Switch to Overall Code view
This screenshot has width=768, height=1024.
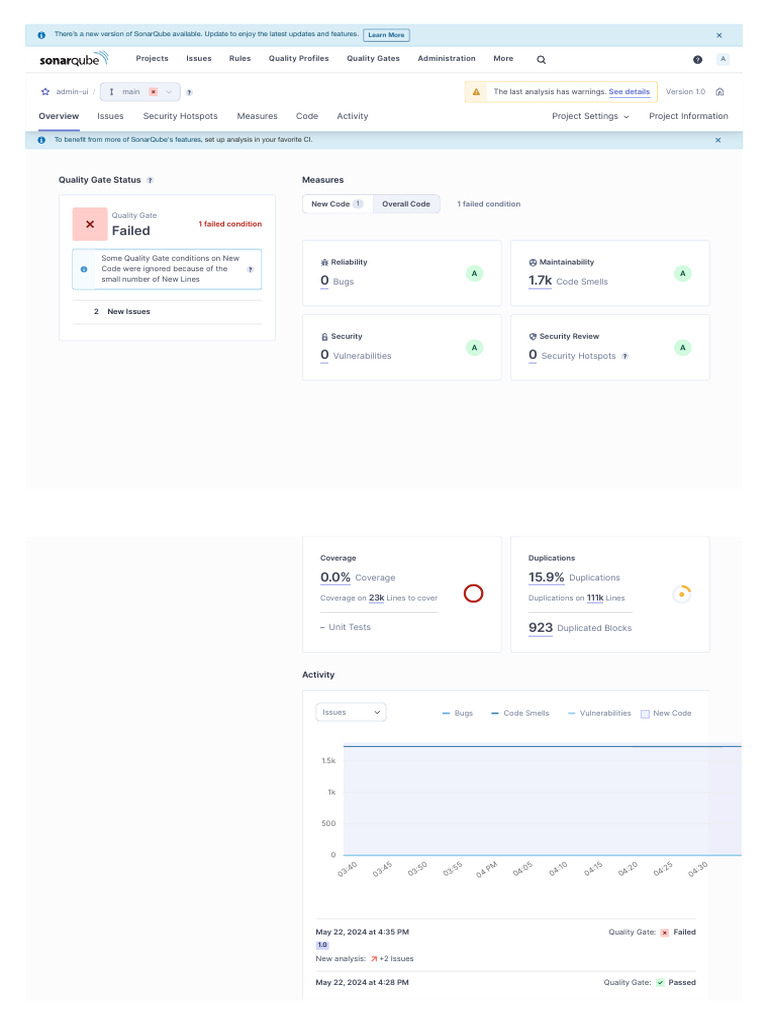[406, 204]
